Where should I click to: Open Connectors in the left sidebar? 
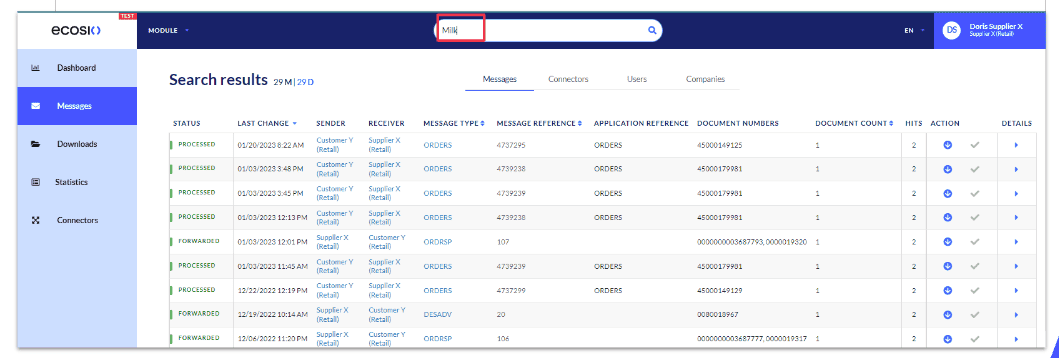pyautogui.click(x=77, y=220)
